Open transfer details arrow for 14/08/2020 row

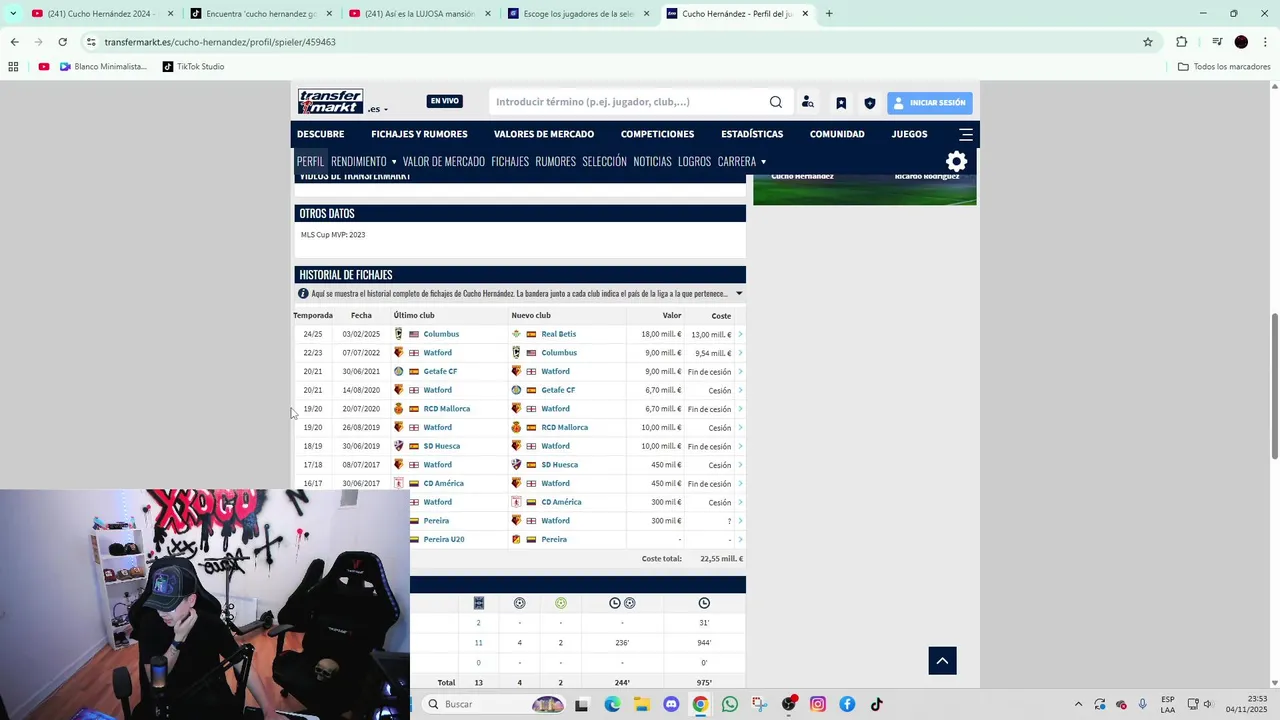[740, 390]
